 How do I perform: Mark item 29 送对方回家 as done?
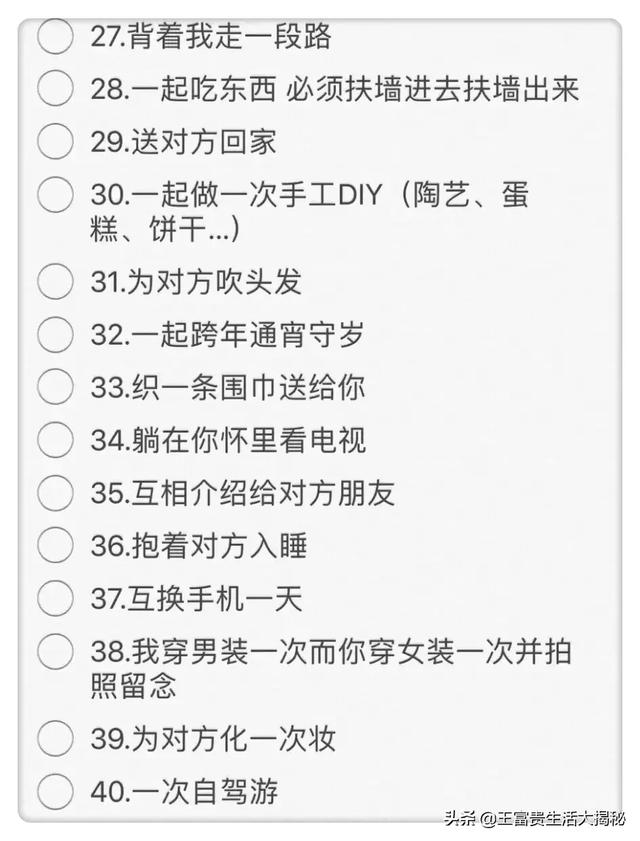coord(55,141)
